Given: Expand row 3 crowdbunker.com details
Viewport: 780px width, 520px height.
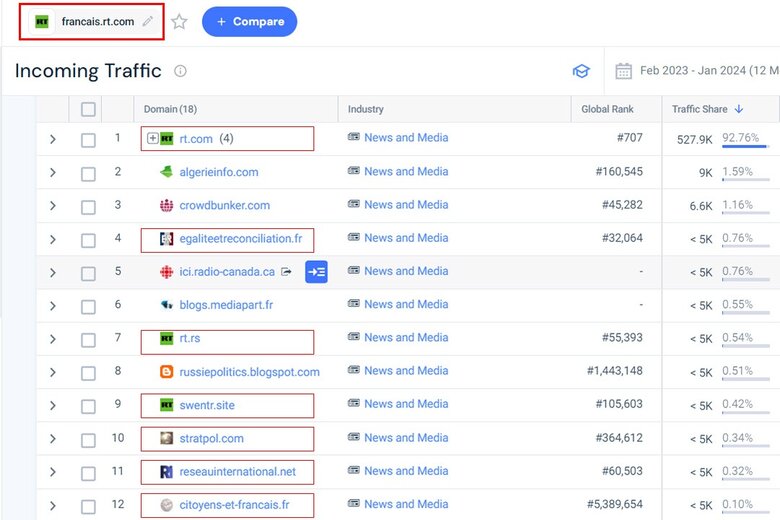Looking at the screenshot, I should [53, 206].
